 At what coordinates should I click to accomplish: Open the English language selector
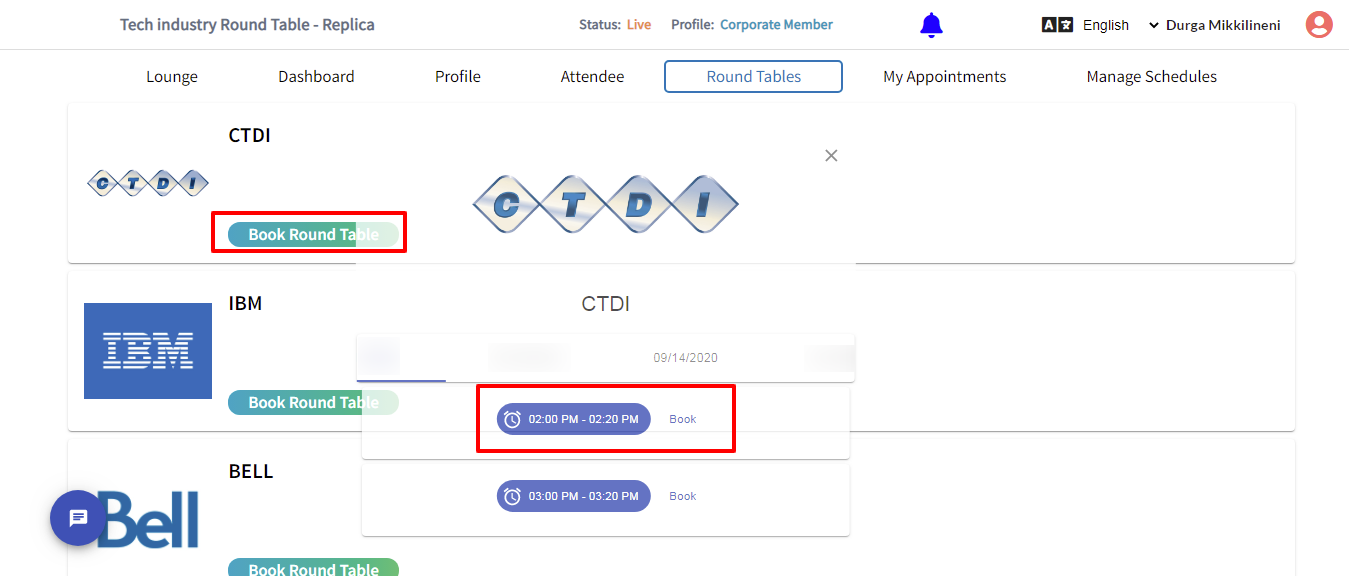pos(1105,25)
